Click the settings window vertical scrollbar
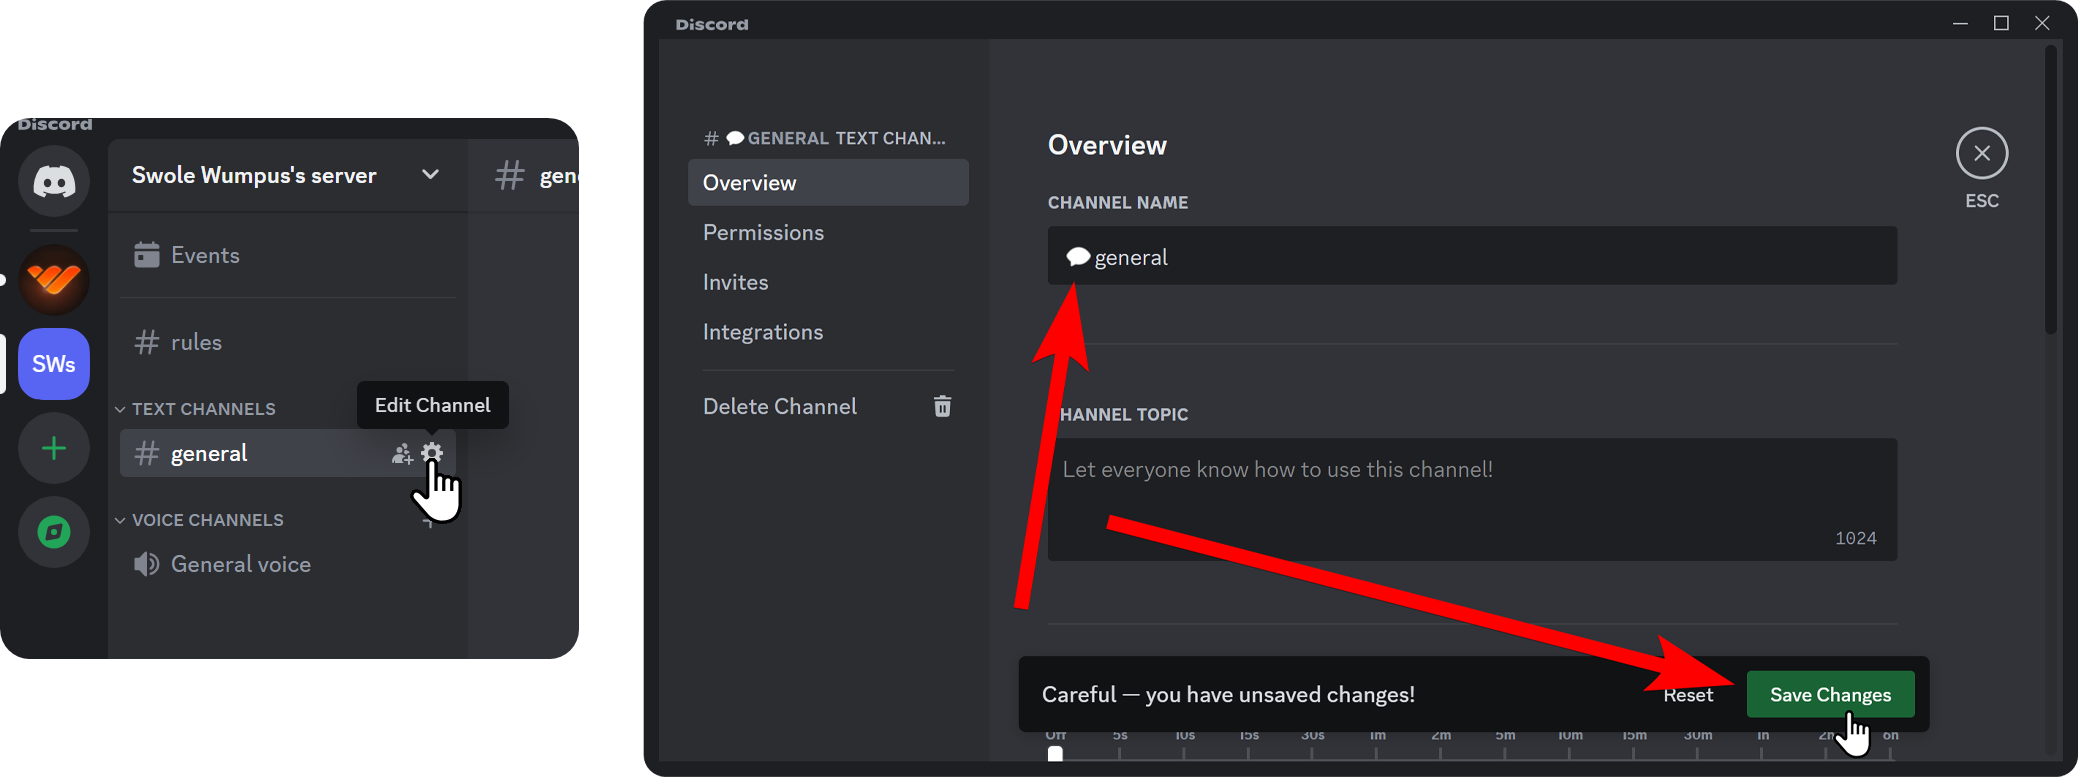Viewport: 2078px width, 777px height. (x=2051, y=190)
